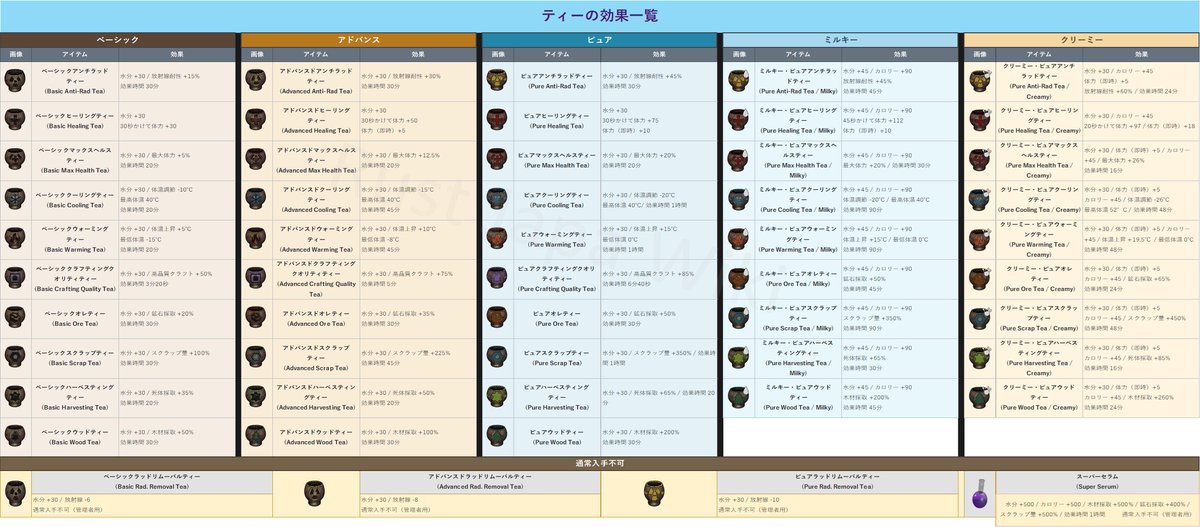Click the Milky Pure Anti-Rad Tea image

click(x=737, y=80)
